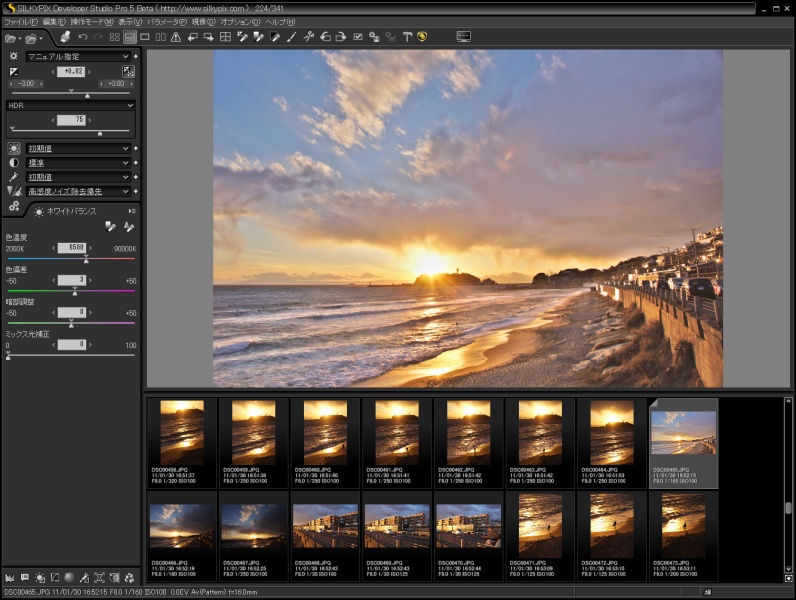This screenshot has width=796, height=600.
Task: Open the パラメータ(P) menu
Action: [167, 22]
